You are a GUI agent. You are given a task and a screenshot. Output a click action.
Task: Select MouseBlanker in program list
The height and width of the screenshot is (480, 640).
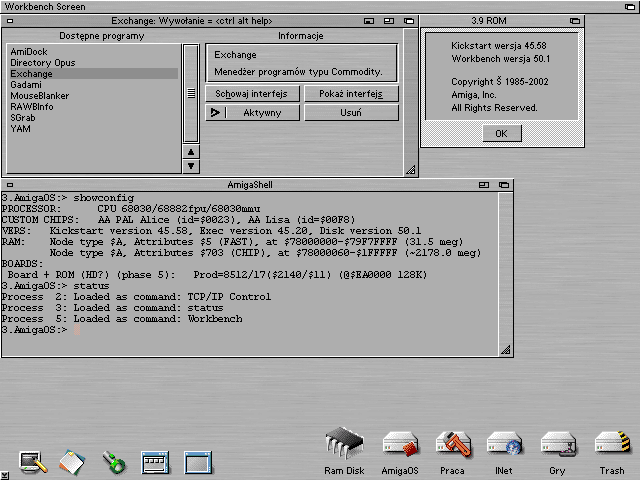click(93, 96)
